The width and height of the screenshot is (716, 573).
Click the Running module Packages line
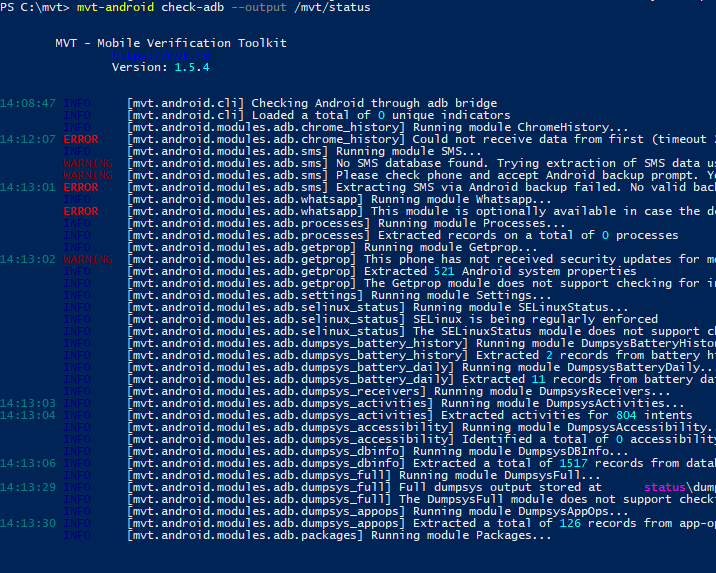coord(339,535)
